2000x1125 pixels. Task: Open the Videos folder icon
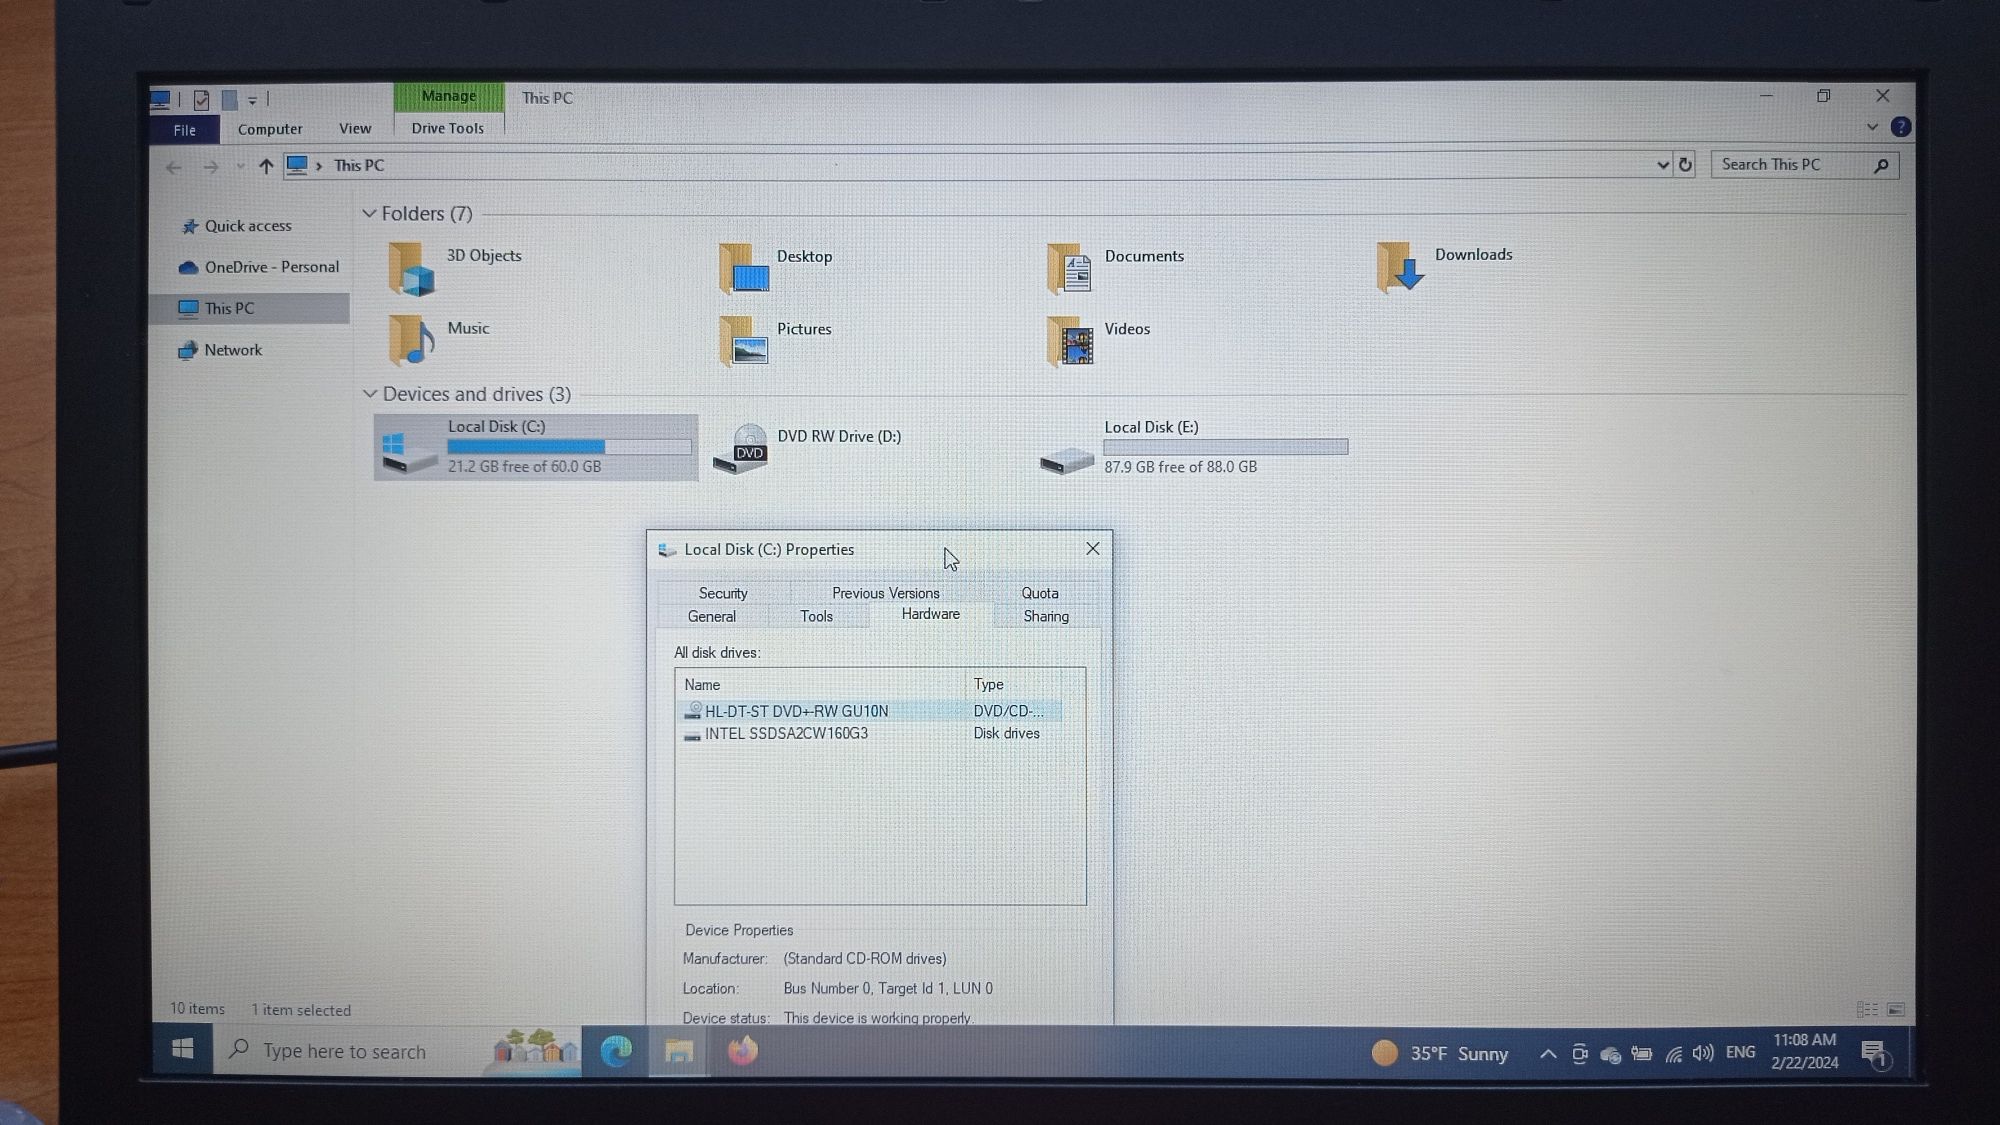coord(1070,341)
